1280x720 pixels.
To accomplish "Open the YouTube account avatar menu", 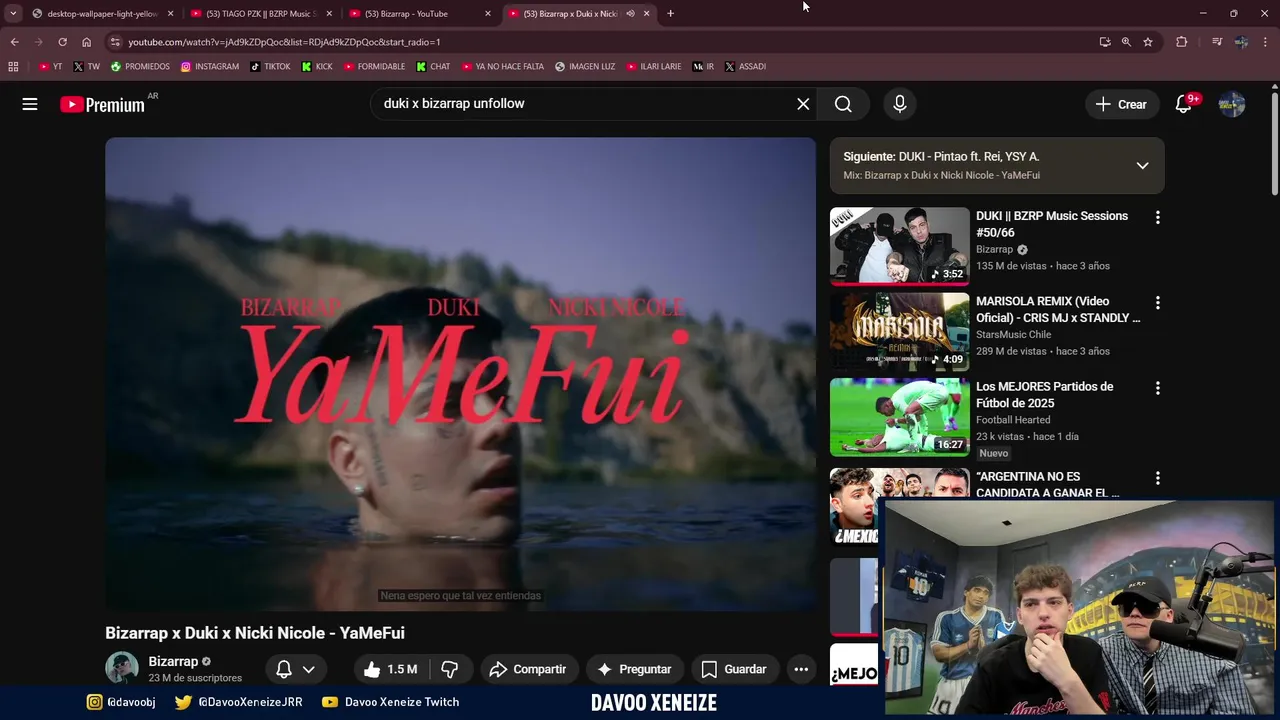I will (x=1232, y=104).
